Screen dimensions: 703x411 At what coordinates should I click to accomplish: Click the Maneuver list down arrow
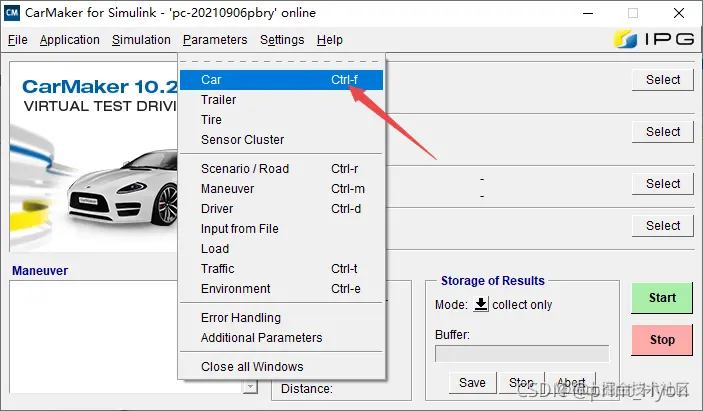(x=250, y=387)
